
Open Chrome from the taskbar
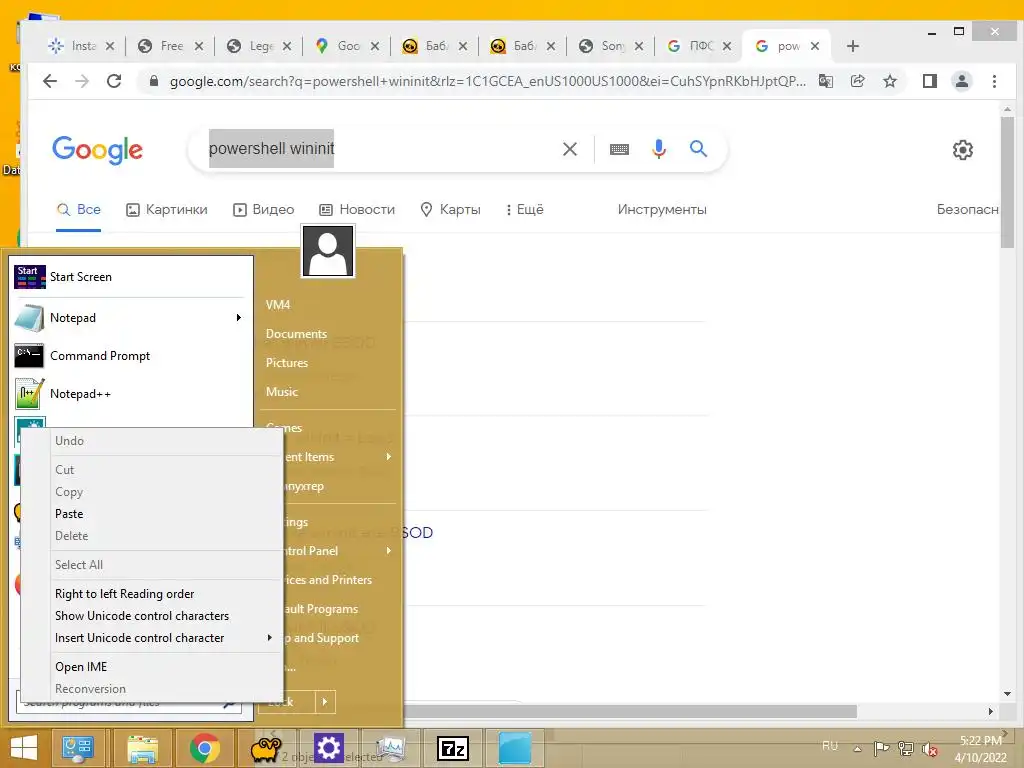[x=204, y=748]
